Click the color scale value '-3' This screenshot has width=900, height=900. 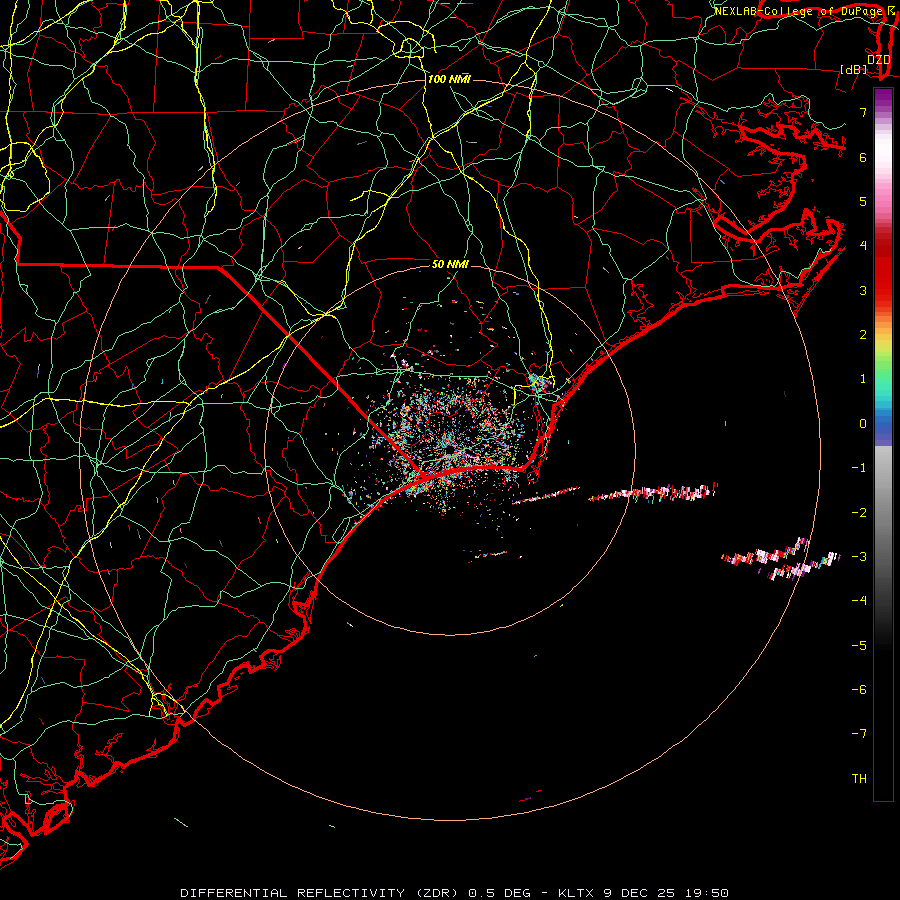click(x=859, y=557)
